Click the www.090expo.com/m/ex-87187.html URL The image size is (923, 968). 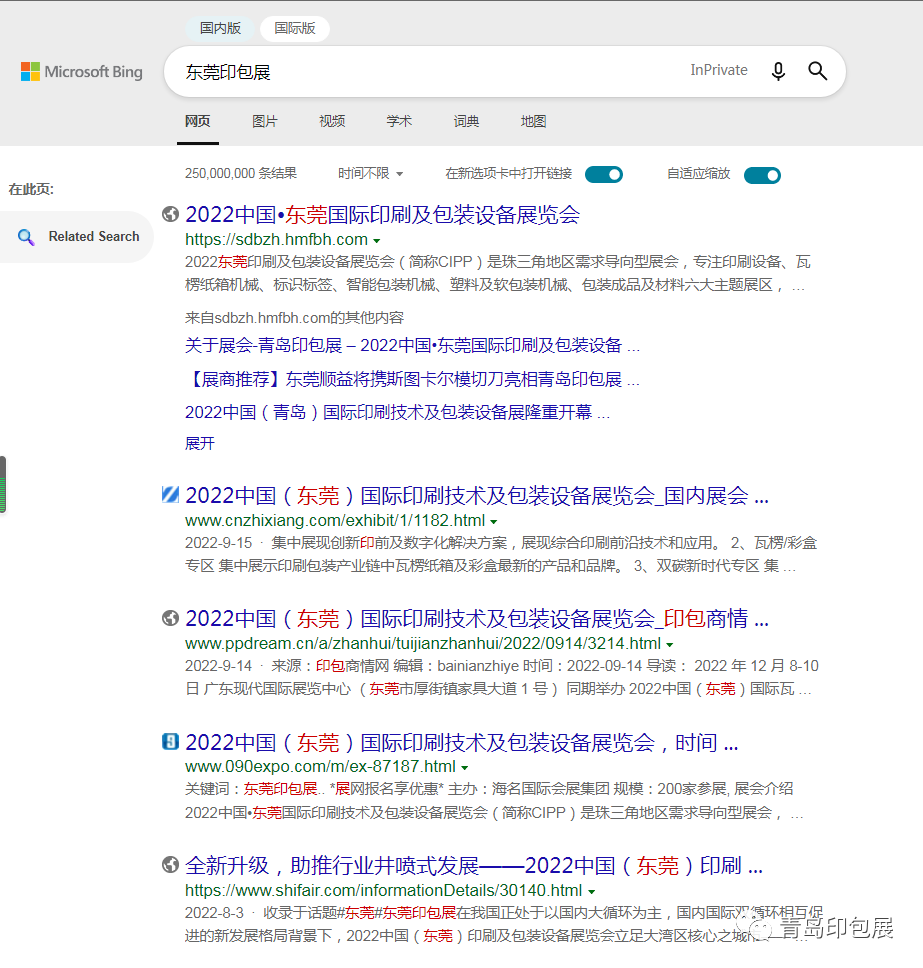pyautogui.click(x=320, y=767)
